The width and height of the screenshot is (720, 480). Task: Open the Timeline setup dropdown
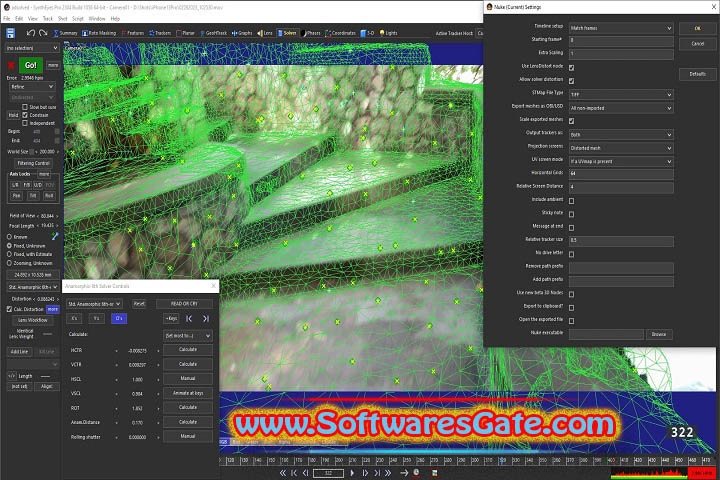tap(621, 28)
